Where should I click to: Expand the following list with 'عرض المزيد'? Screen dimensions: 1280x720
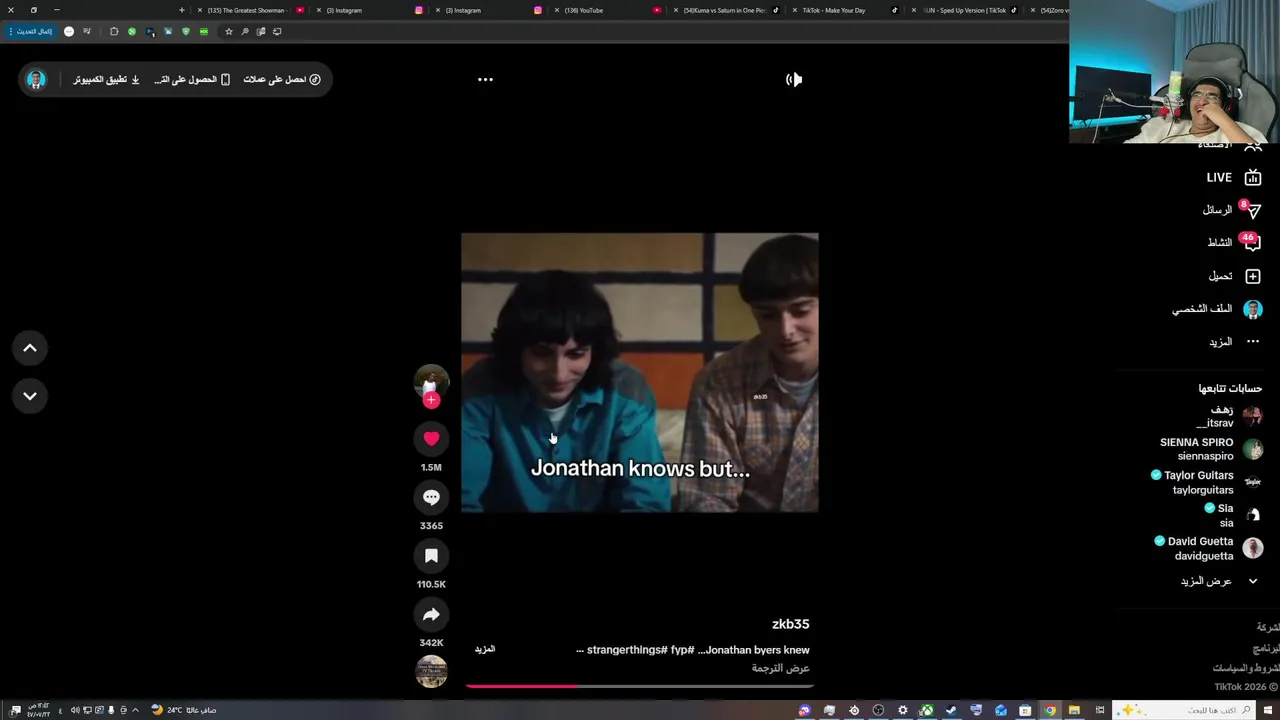point(1218,581)
